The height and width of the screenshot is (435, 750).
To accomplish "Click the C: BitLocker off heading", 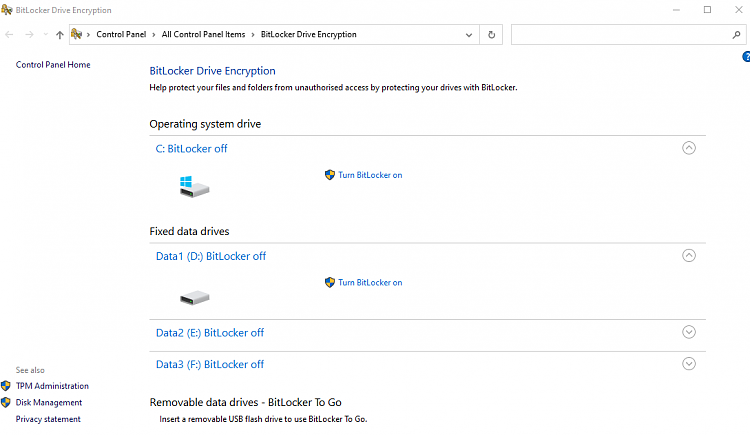I will coord(191,149).
